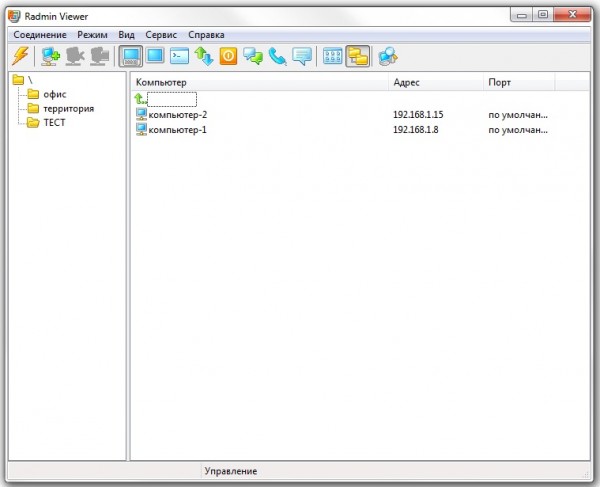
Task: Sort by the Компьютер column header
Action: click(x=260, y=82)
